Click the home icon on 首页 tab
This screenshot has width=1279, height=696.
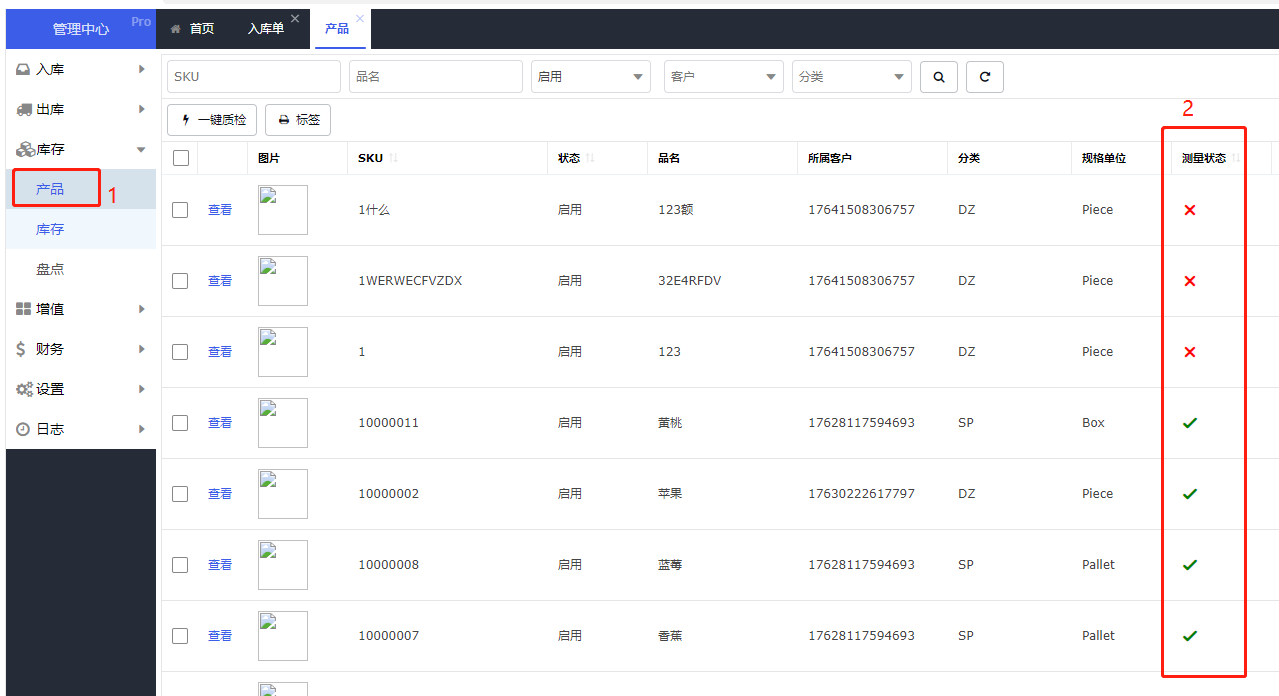tap(176, 29)
